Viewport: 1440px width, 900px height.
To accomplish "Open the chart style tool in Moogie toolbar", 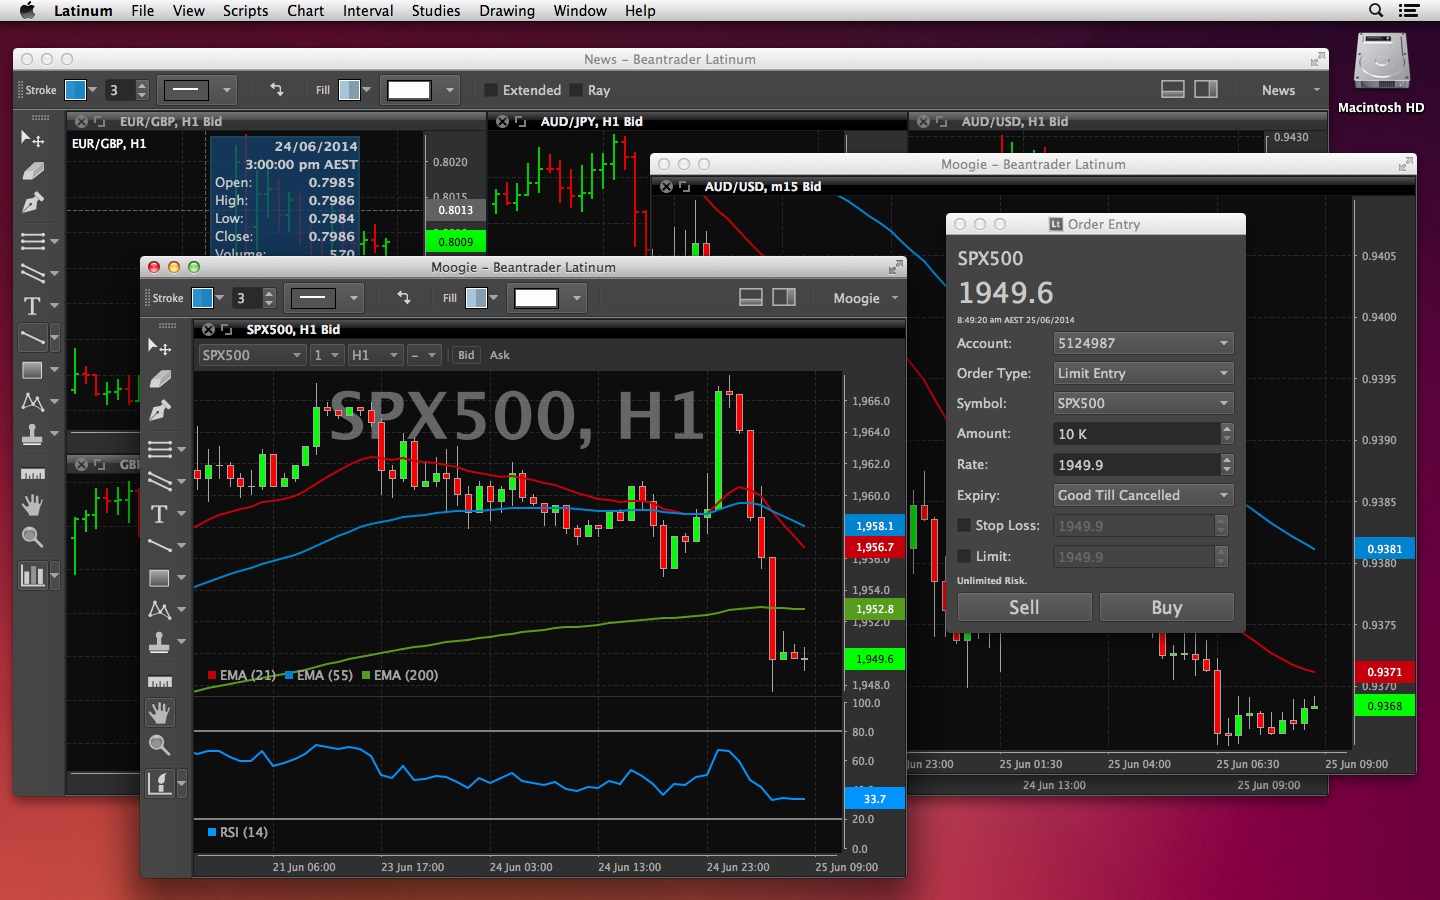I will coord(160,783).
